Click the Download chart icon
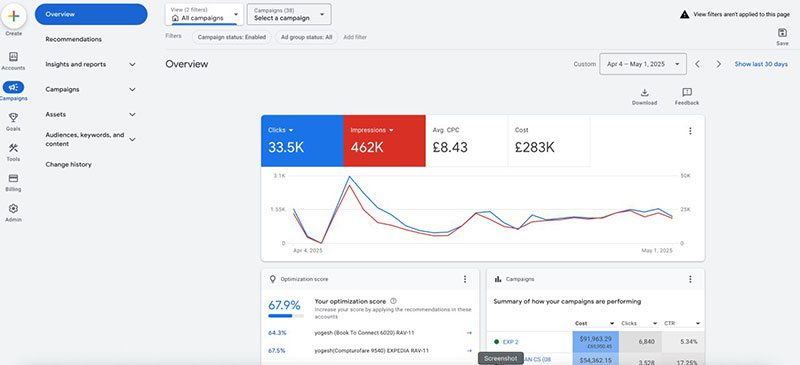 click(644, 92)
